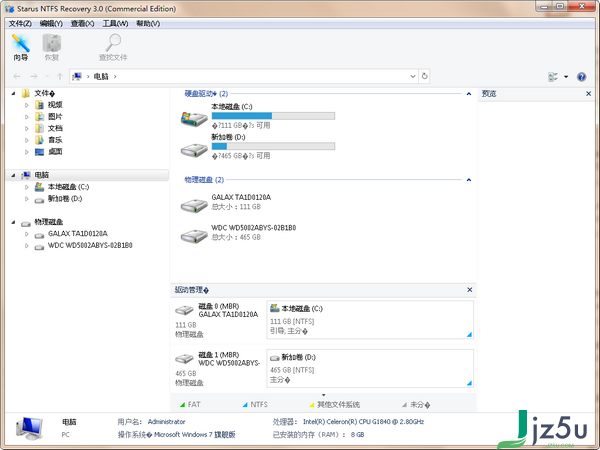Collapse the 硬盘驱动器 (2) group
Image resolution: width=600 pixels, height=450 pixels.
point(469,94)
